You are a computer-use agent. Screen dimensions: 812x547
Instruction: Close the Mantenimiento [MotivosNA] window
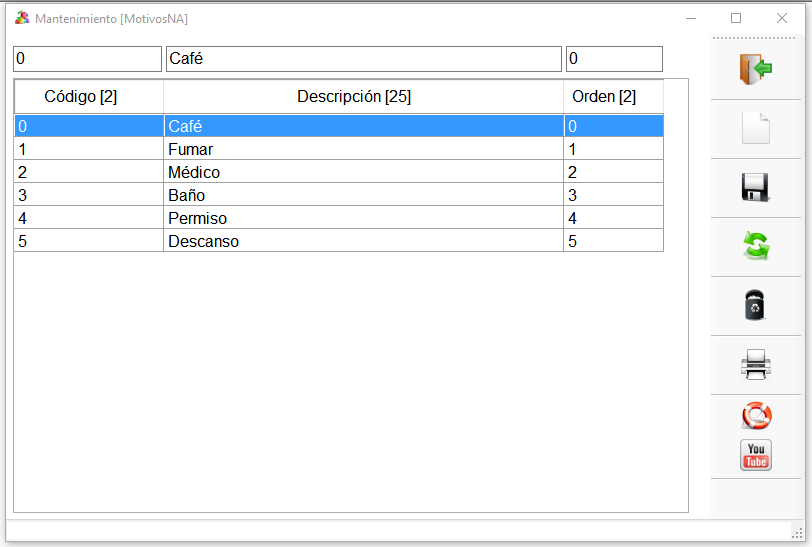[x=781, y=18]
